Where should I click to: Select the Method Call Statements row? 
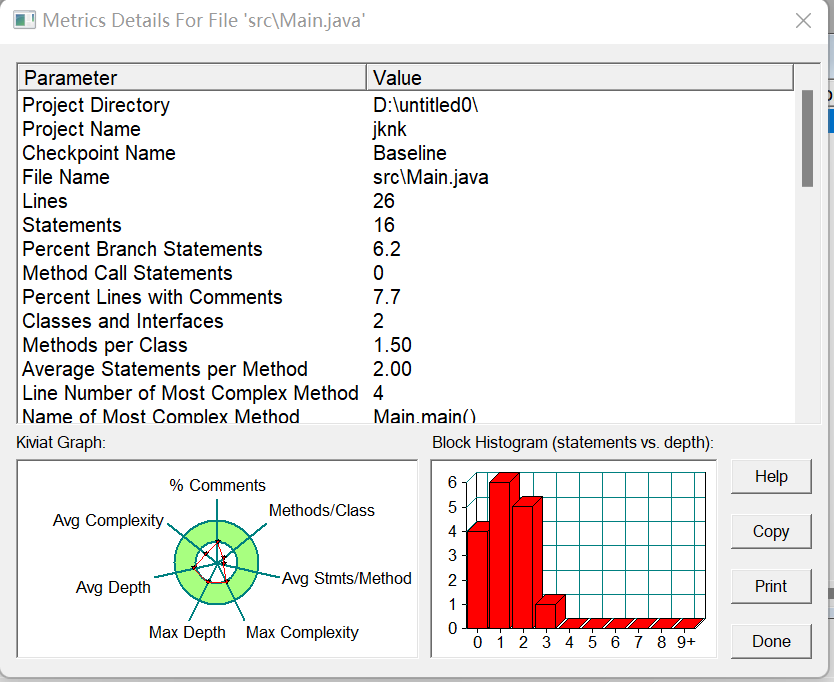(408, 272)
